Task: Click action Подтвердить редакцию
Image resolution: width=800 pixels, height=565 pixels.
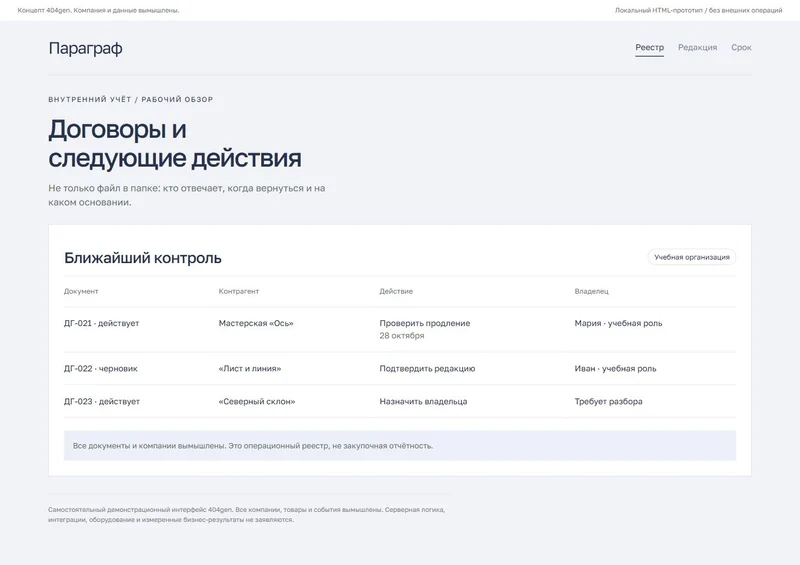Action: click(427, 369)
